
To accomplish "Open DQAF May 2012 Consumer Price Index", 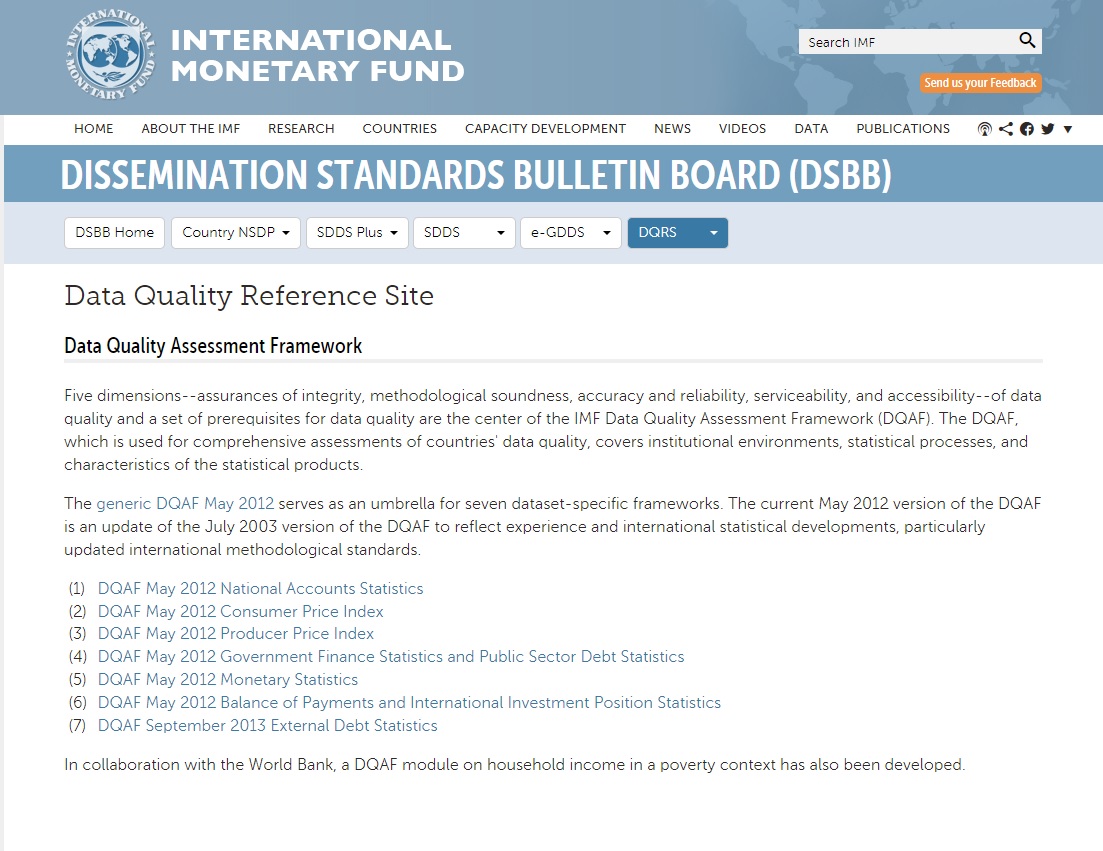I will [241, 612].
